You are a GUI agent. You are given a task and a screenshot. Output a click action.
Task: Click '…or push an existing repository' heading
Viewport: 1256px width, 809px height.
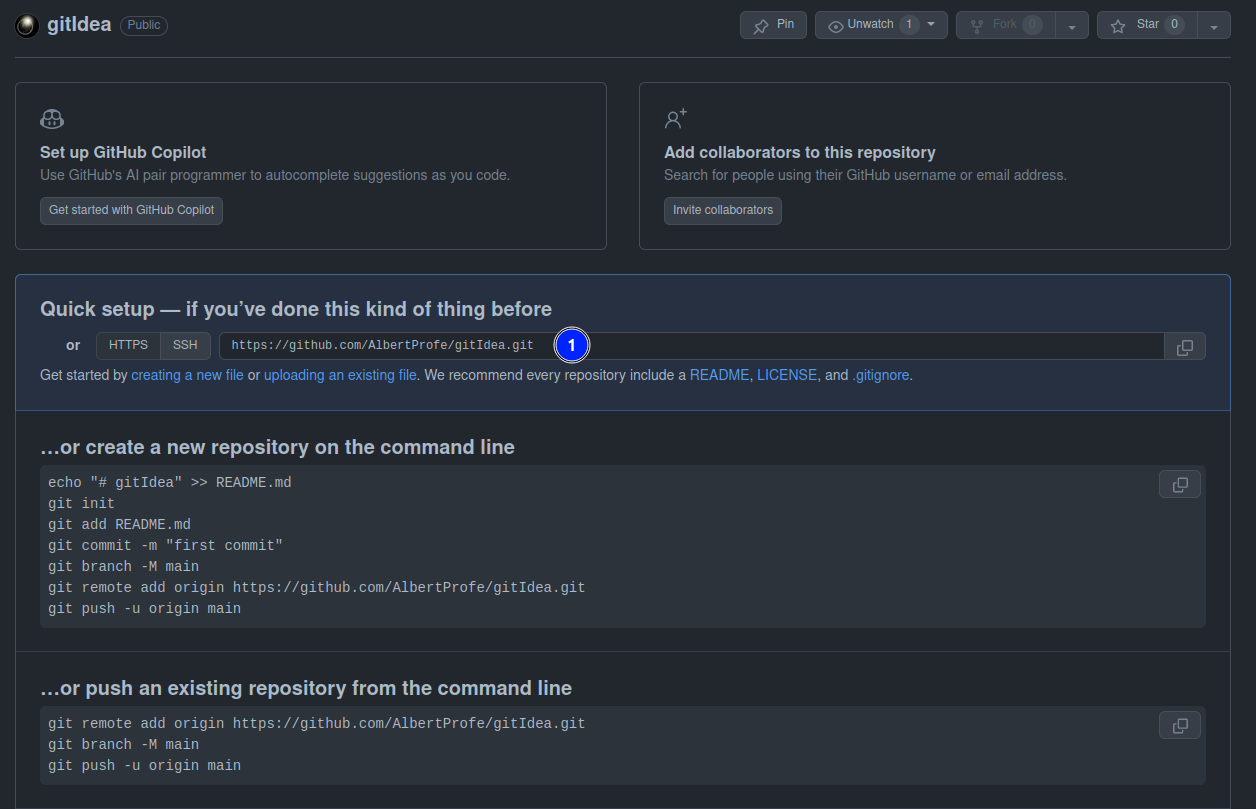pos(306,688)
